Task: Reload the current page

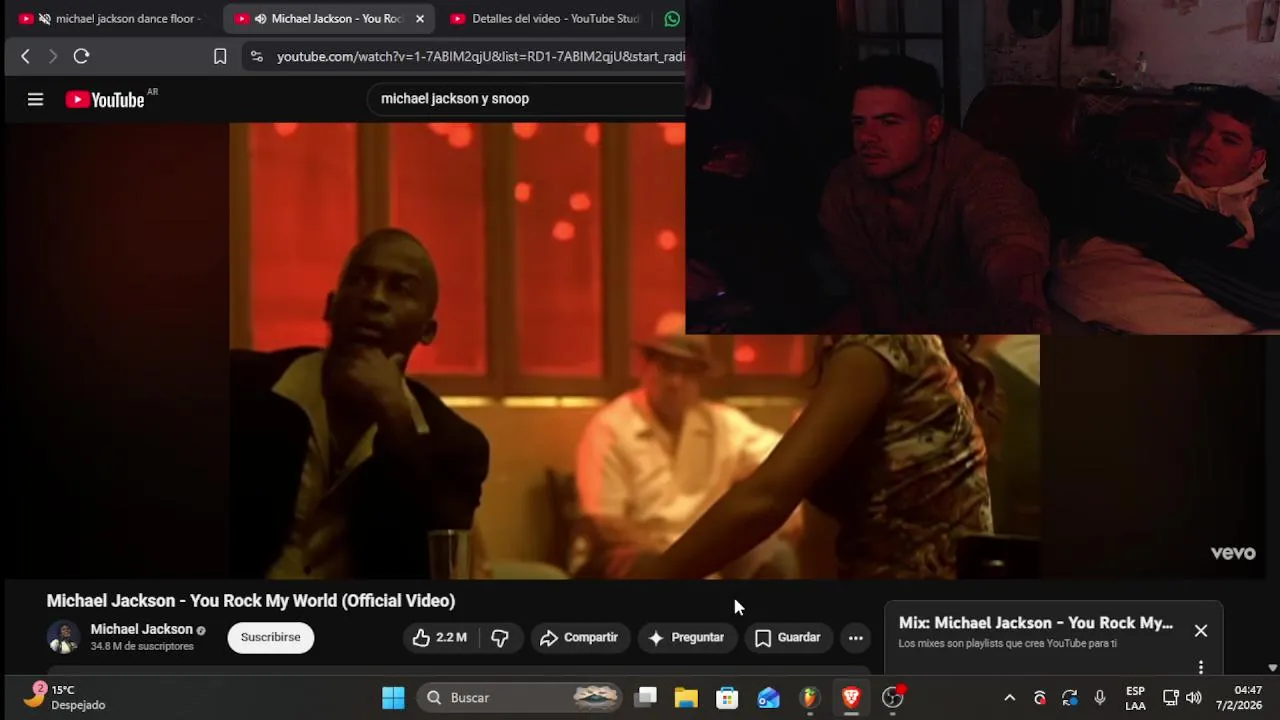Action: click(x=82, y=57)
